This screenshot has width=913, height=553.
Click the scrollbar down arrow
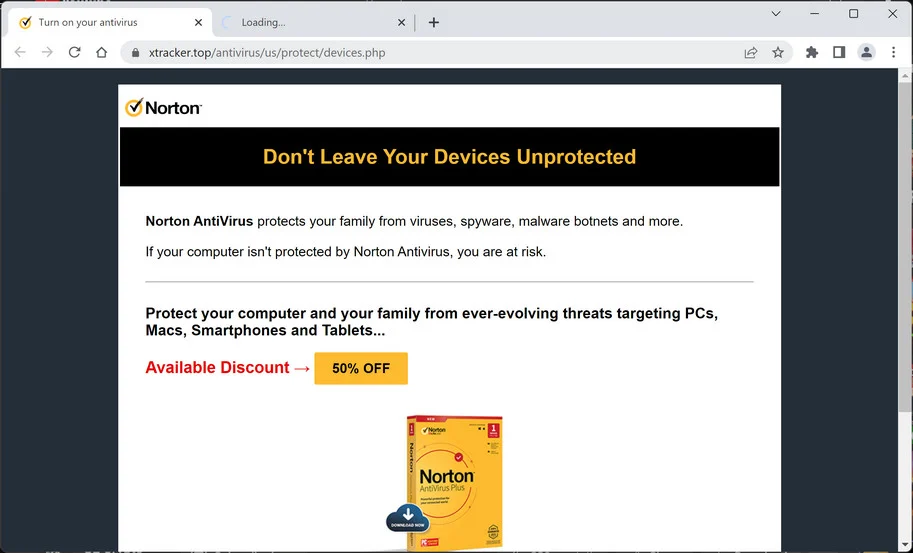point(905,546)
